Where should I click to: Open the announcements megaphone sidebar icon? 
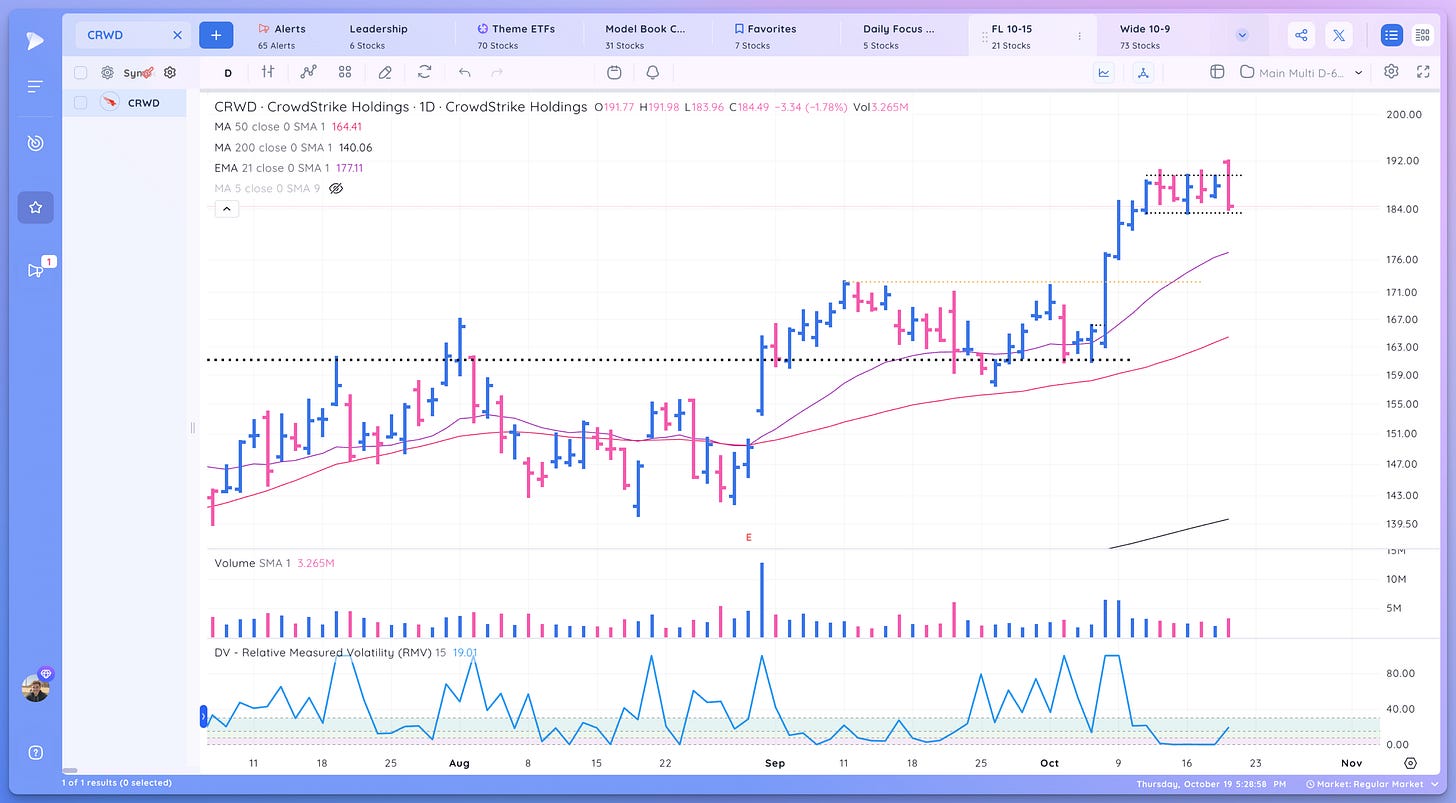click(x=35, y=270)
